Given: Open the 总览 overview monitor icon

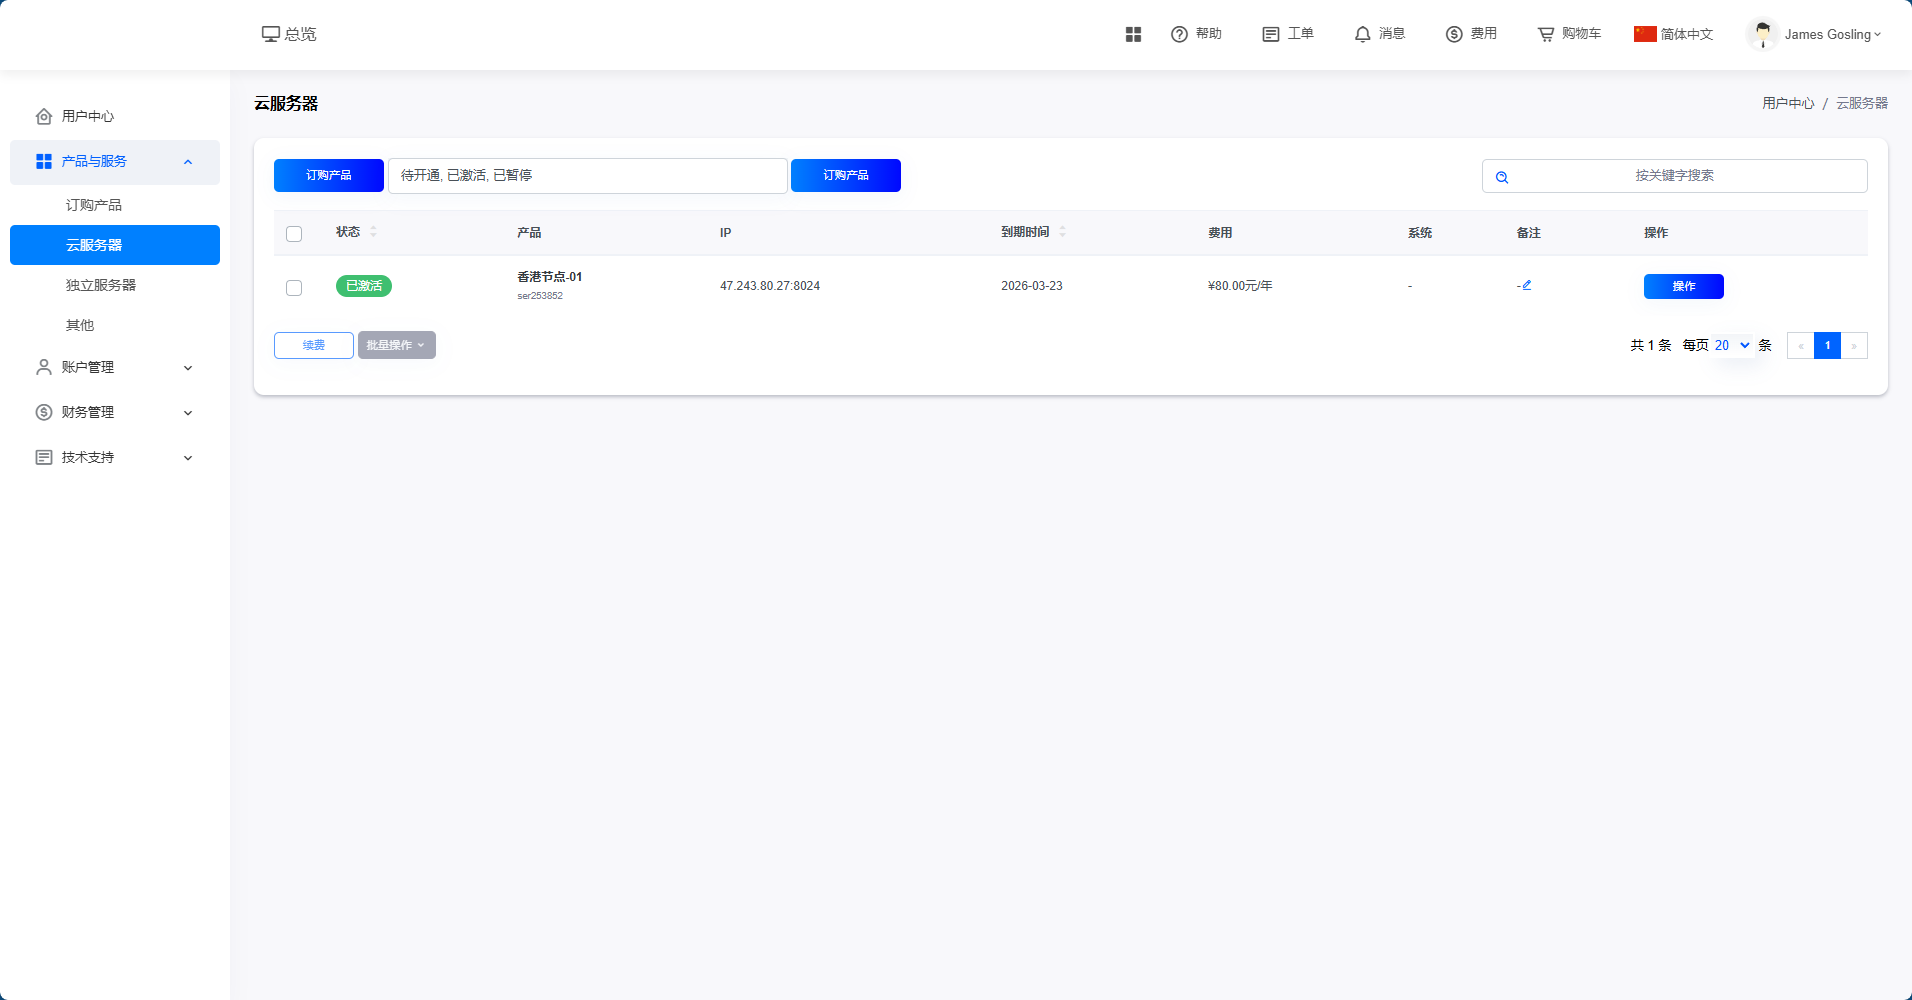Looking at the screenshot, I should (x=270, y=34).
